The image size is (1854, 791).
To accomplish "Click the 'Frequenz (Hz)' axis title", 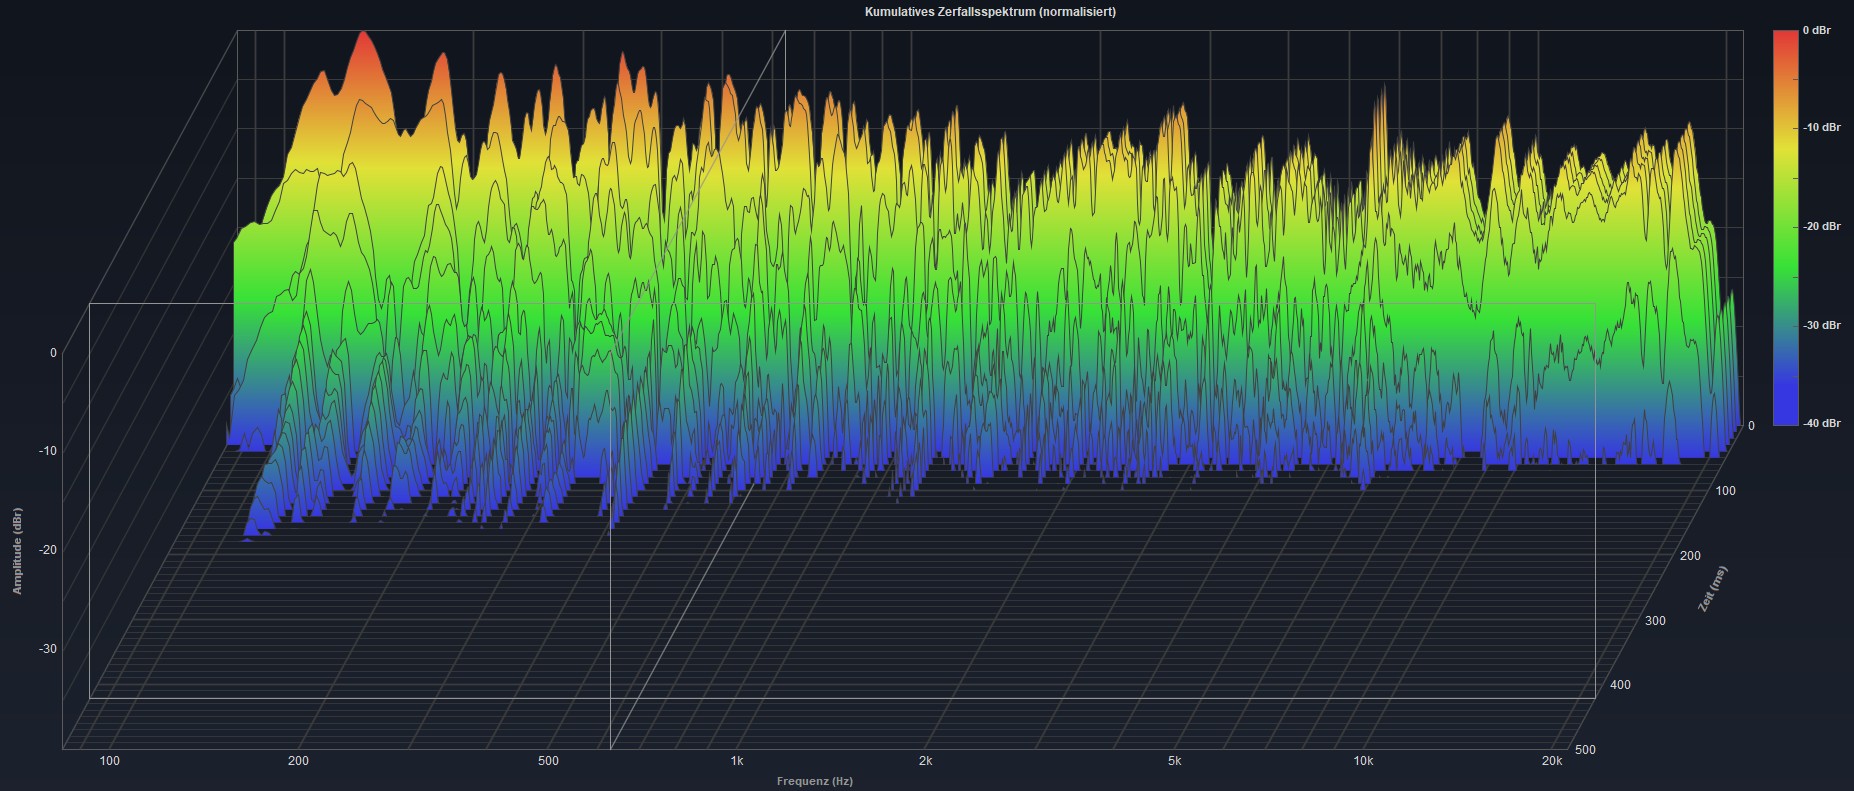I will click(x=814, y=781).
